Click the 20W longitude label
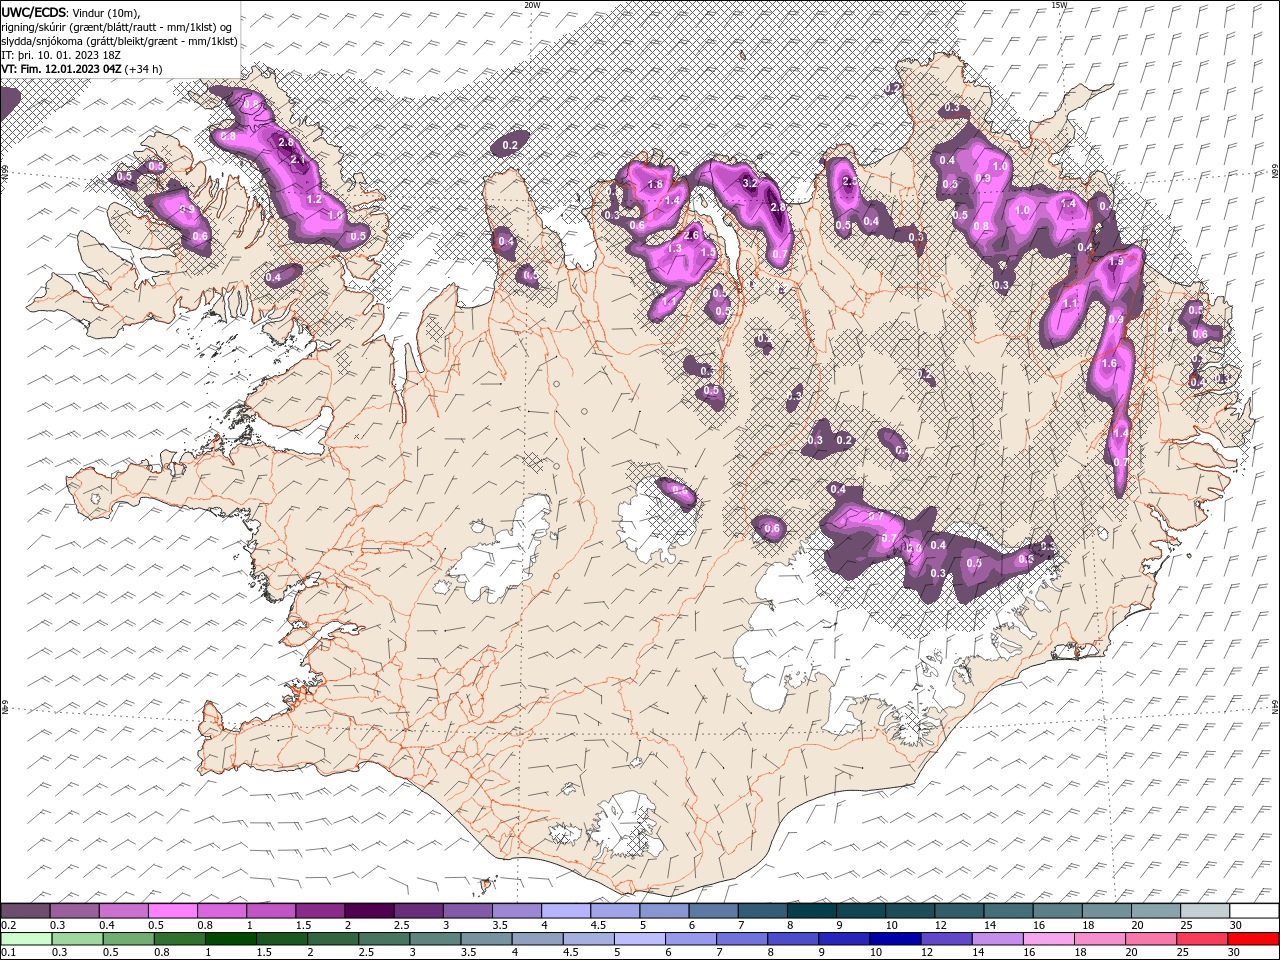This screenshot has height=960, width=1280. (x=532, y=5)
